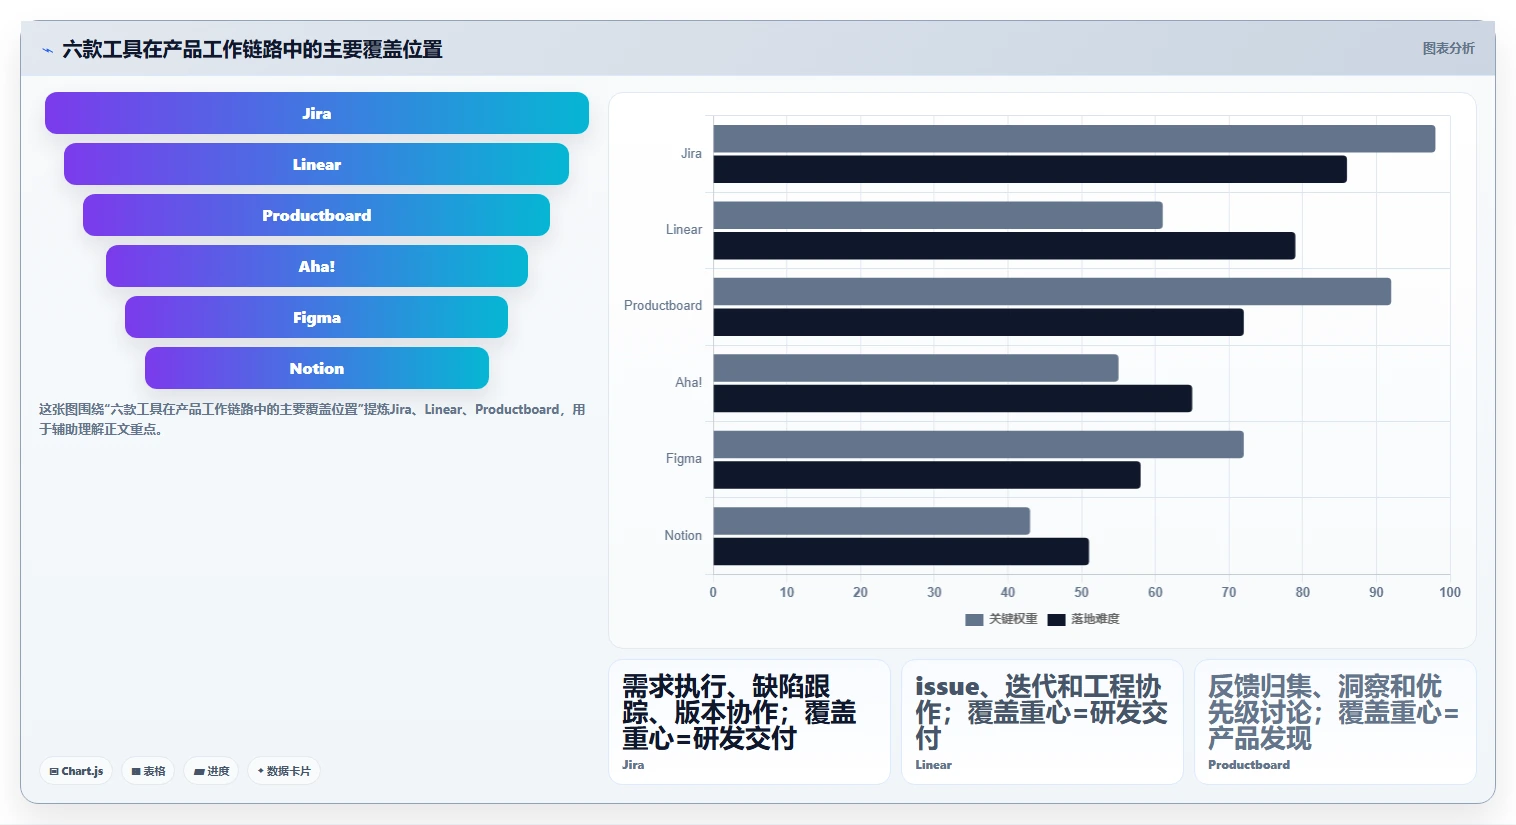
Task: Select the Jira funnel stage
Action: coord(317,113)
